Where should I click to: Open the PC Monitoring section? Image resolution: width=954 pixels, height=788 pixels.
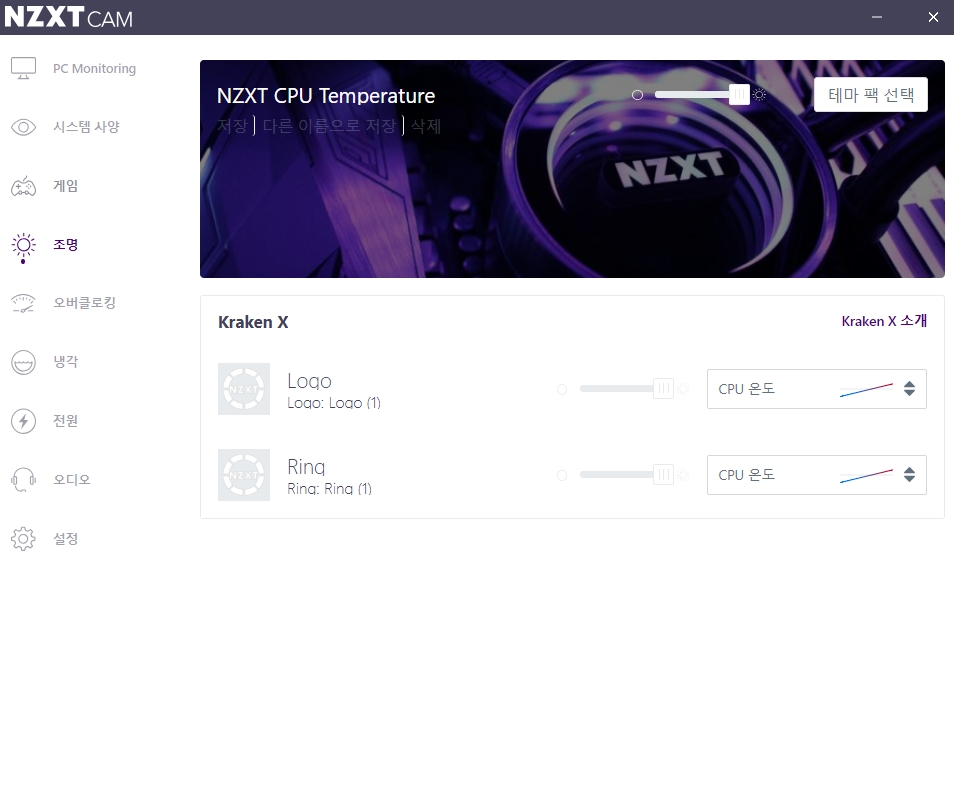click(x=94, y=69)
